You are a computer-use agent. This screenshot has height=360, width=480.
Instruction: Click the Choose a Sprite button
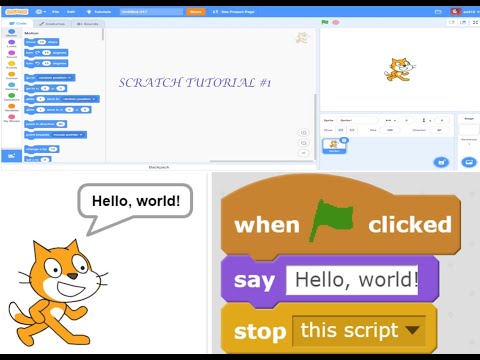coord(441,162)
